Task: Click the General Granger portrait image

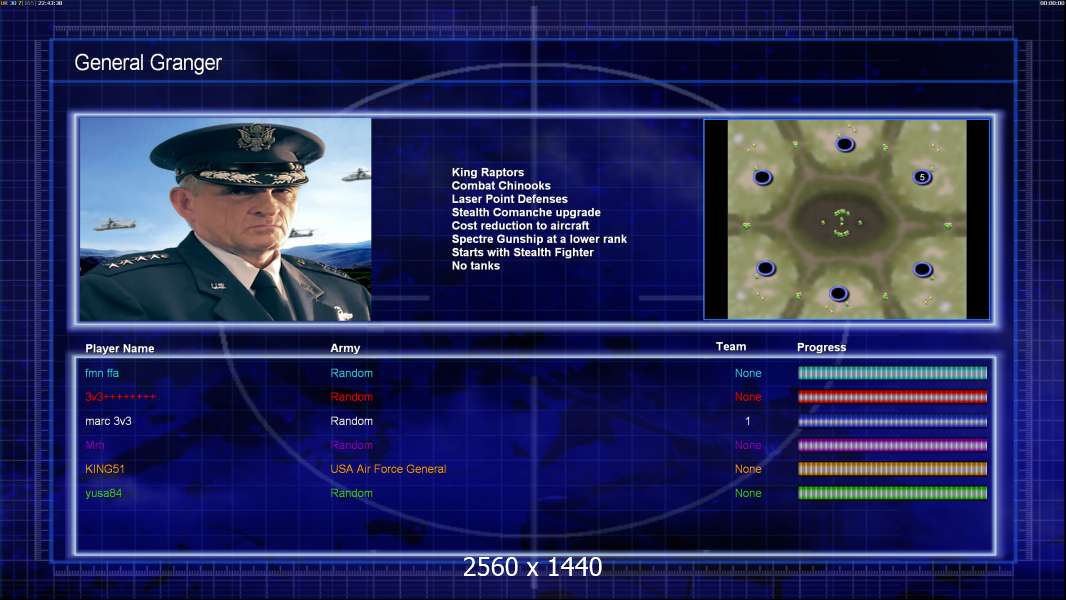Action: coord(225,219)
